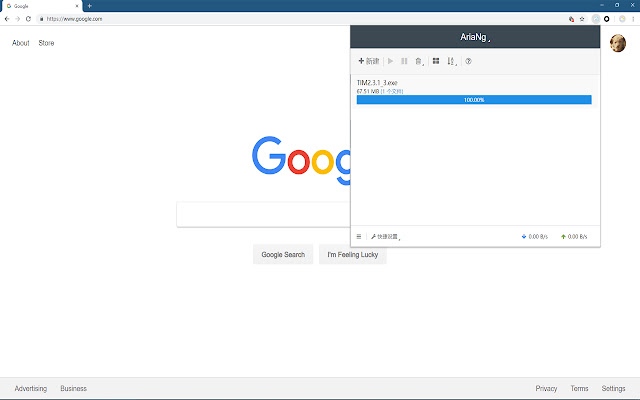The height and width of the screenshot is (400, 640).
Task: Open the Settings footer link
Action: coord(613,389)
